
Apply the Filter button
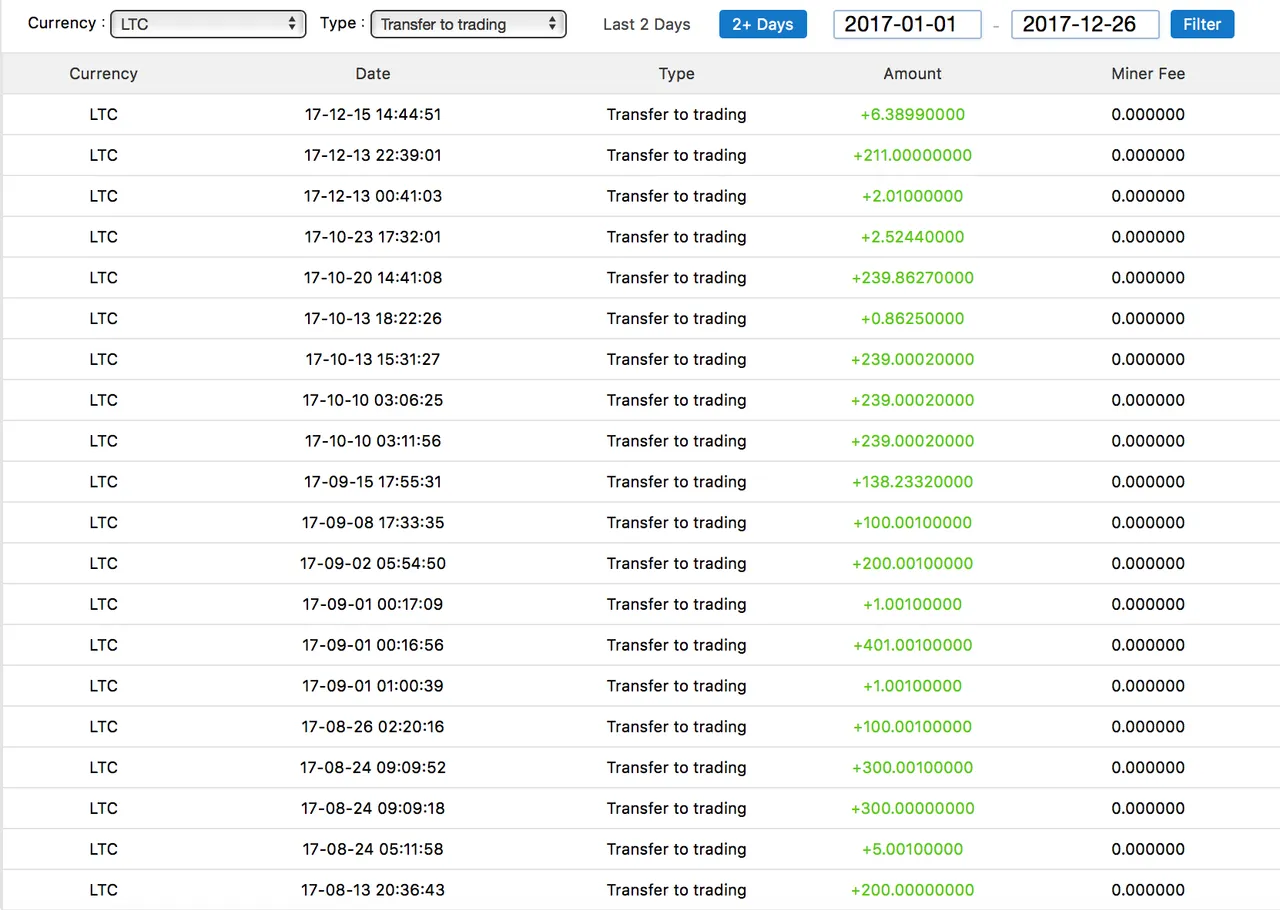[x=1202, y=24]
